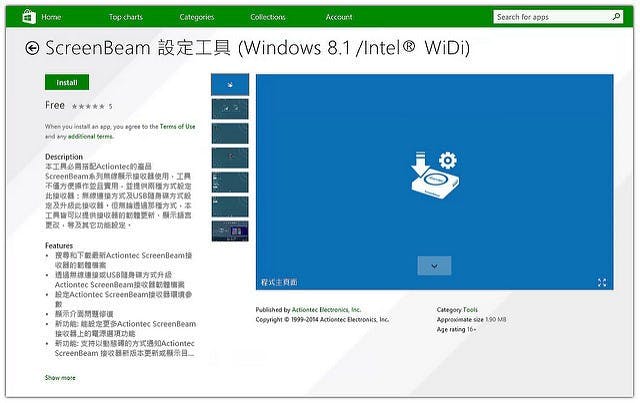Click Show more under Features
Viewport: 640px width, 403px height.
click(60, 378)
